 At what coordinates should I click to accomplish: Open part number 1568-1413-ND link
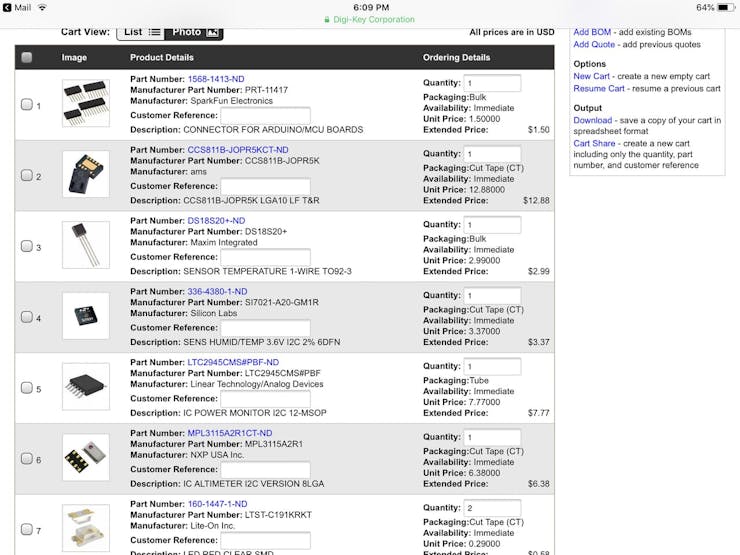216,79
